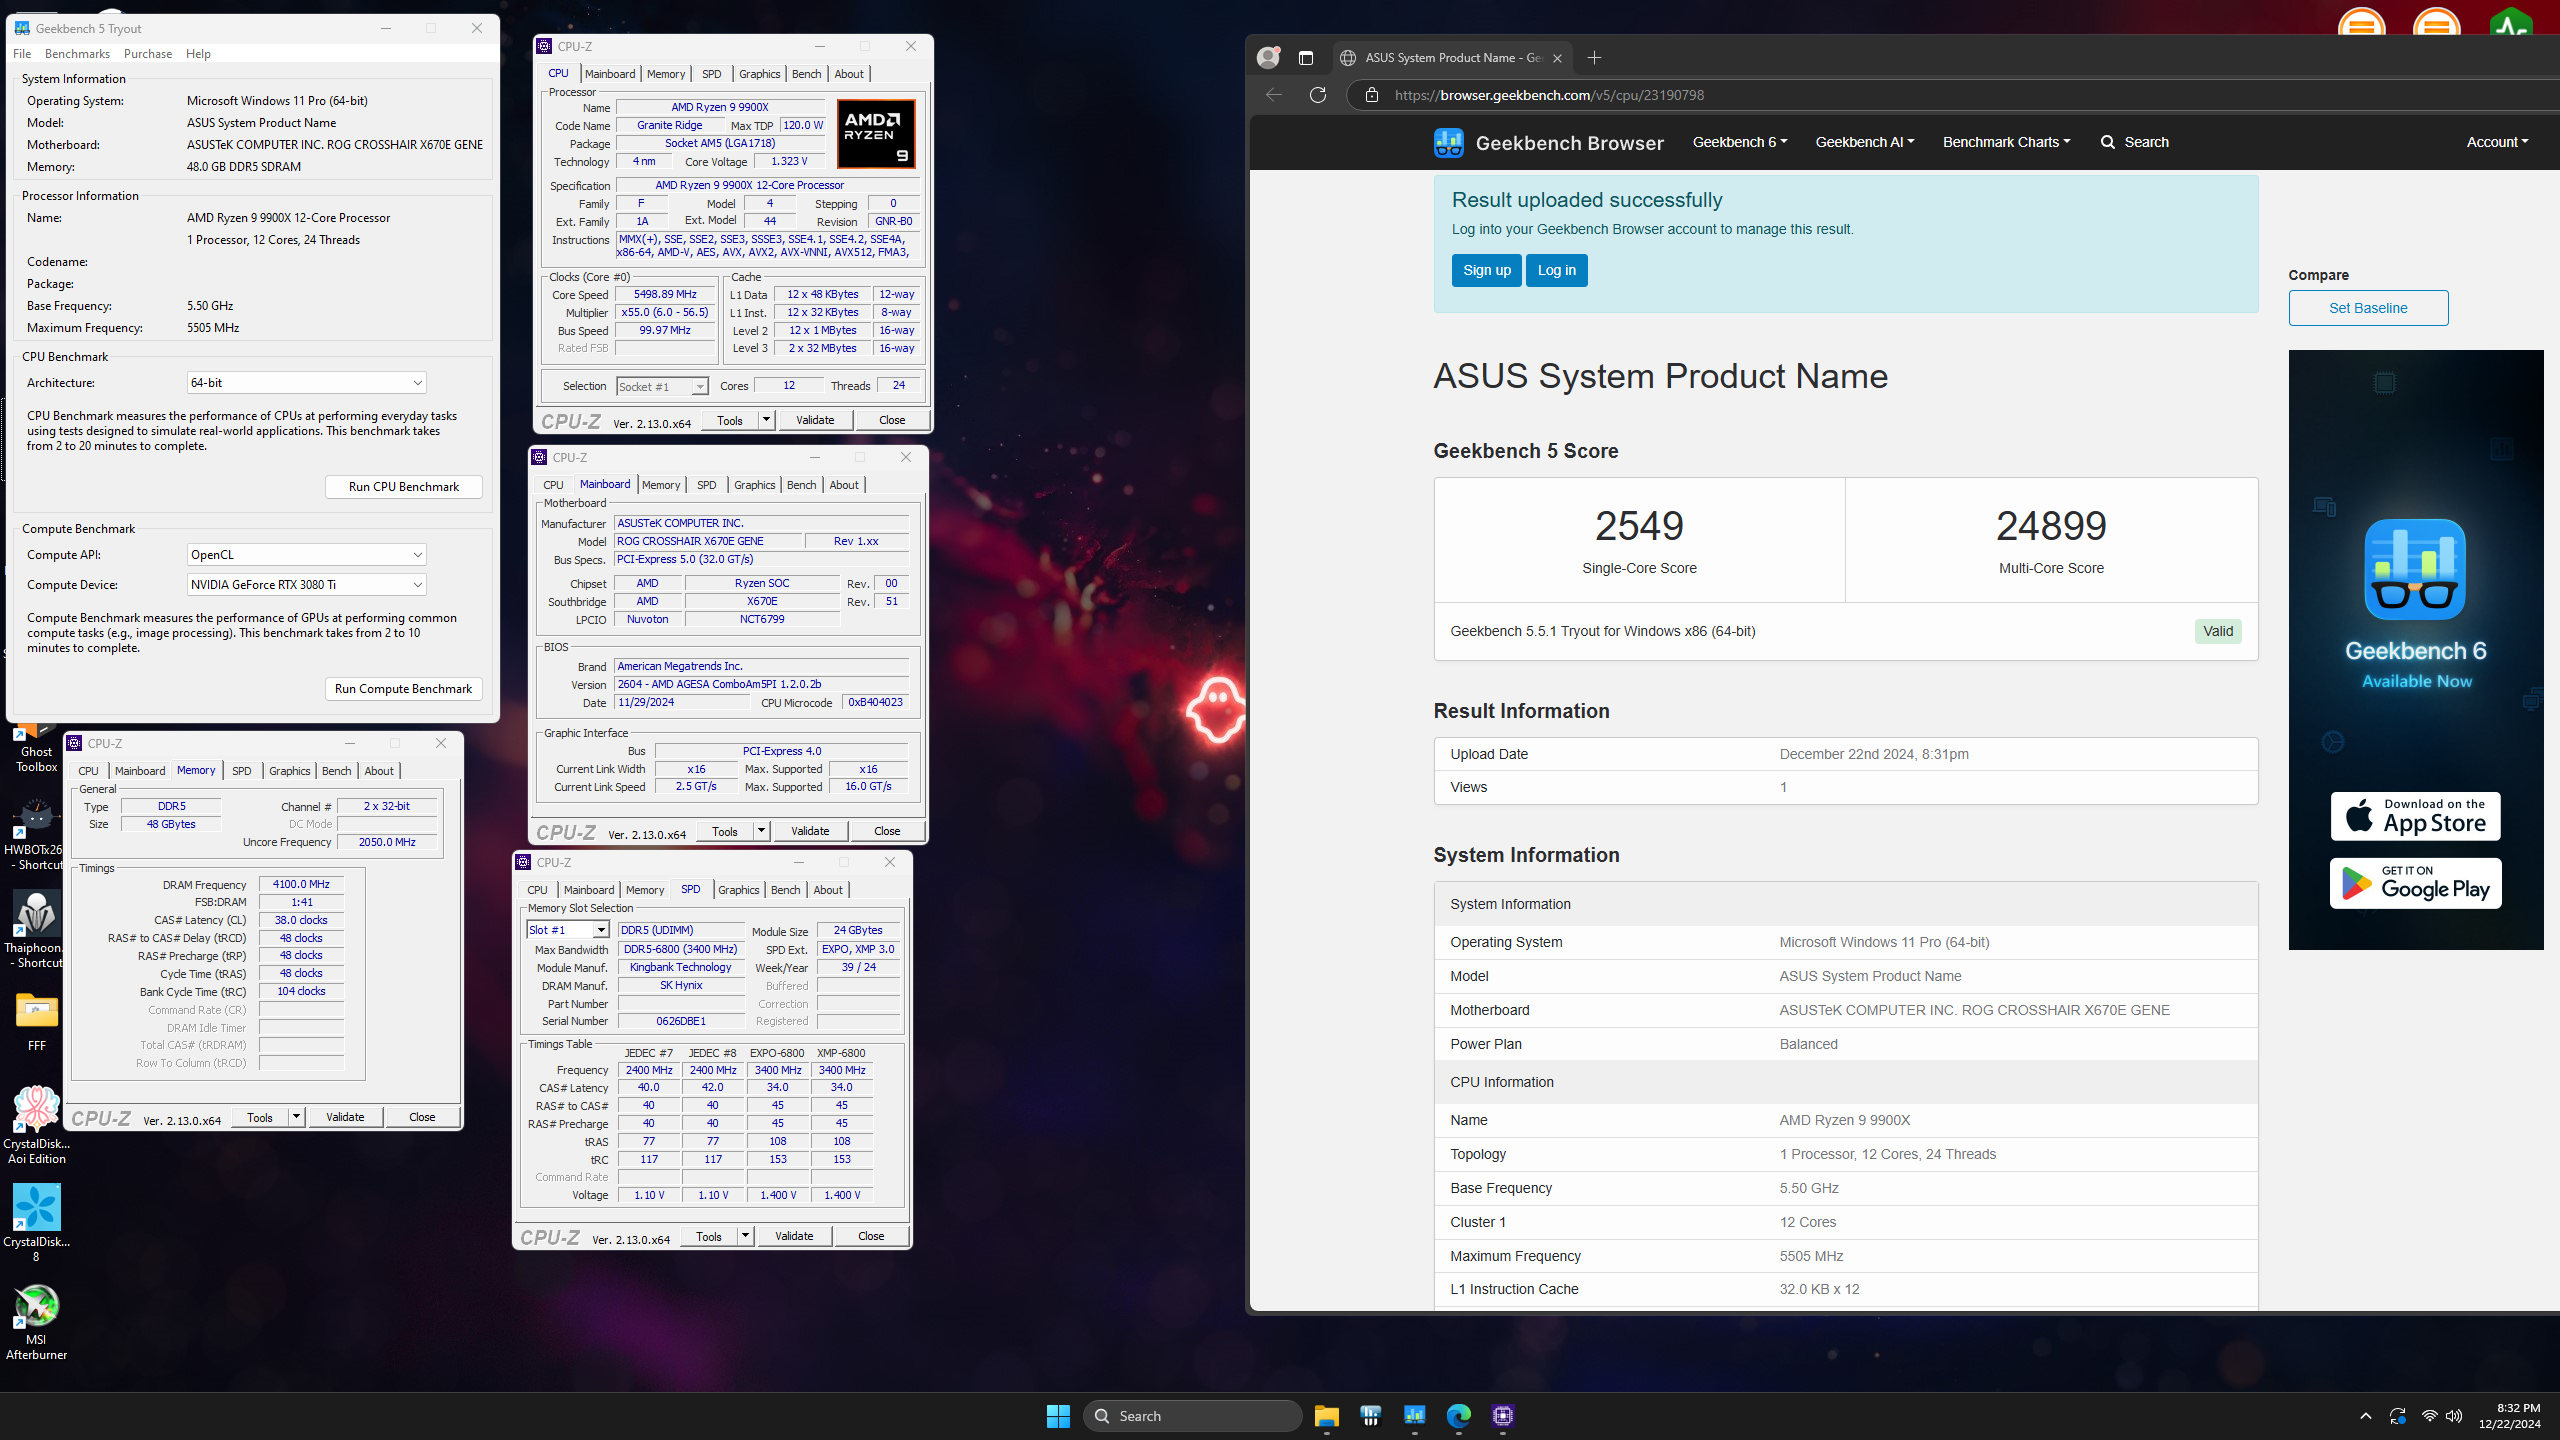This screenshot has height=1440, width=2560.
Task: Expand Geekbench 6 nav dropdown
Action: (x=1739, y=142)
